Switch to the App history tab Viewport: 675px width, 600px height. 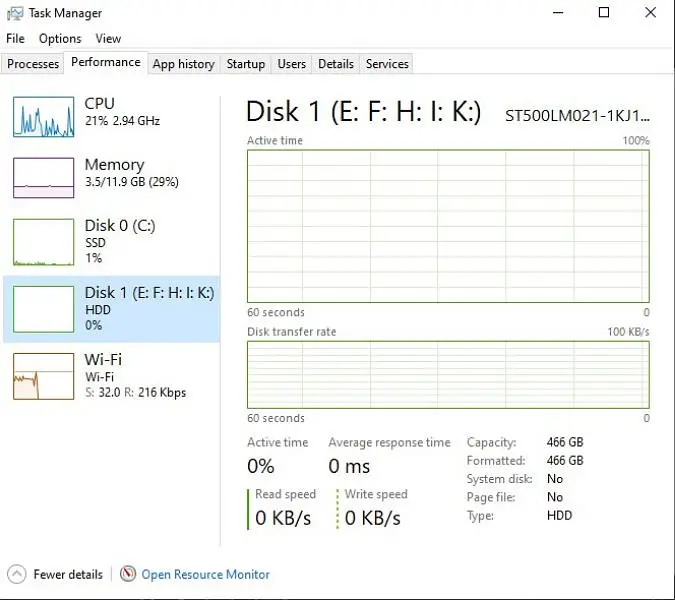click(x=183, y=64)
